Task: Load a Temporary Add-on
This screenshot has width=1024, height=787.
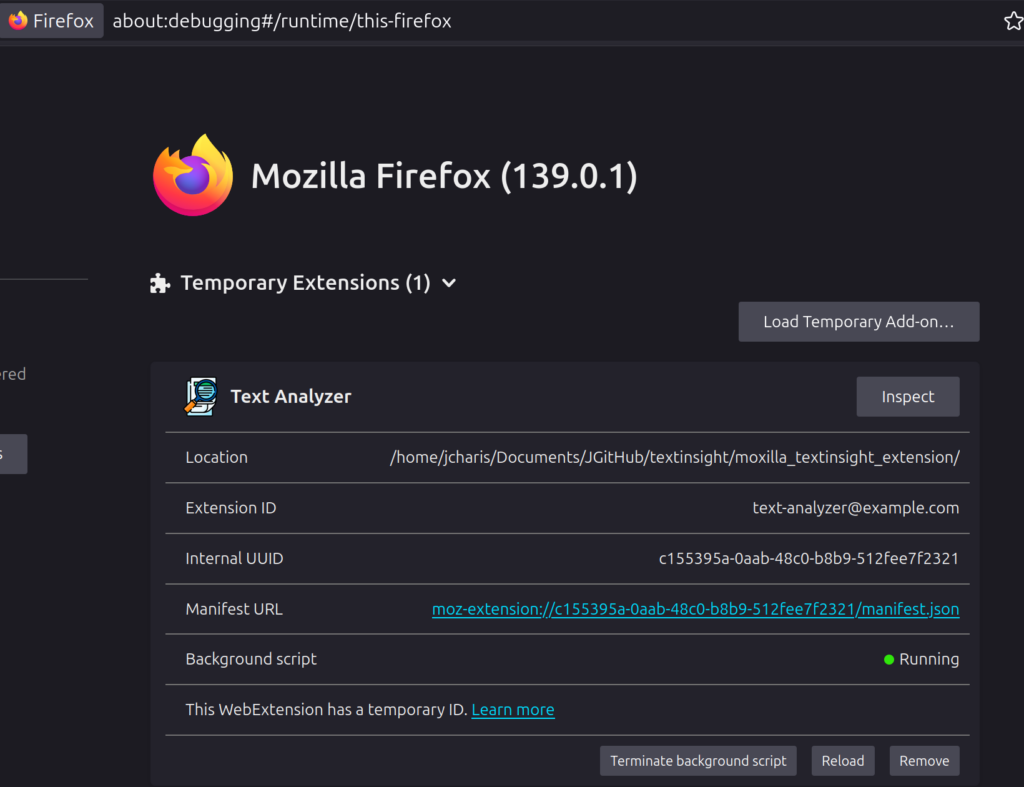Action: [859, 321]
